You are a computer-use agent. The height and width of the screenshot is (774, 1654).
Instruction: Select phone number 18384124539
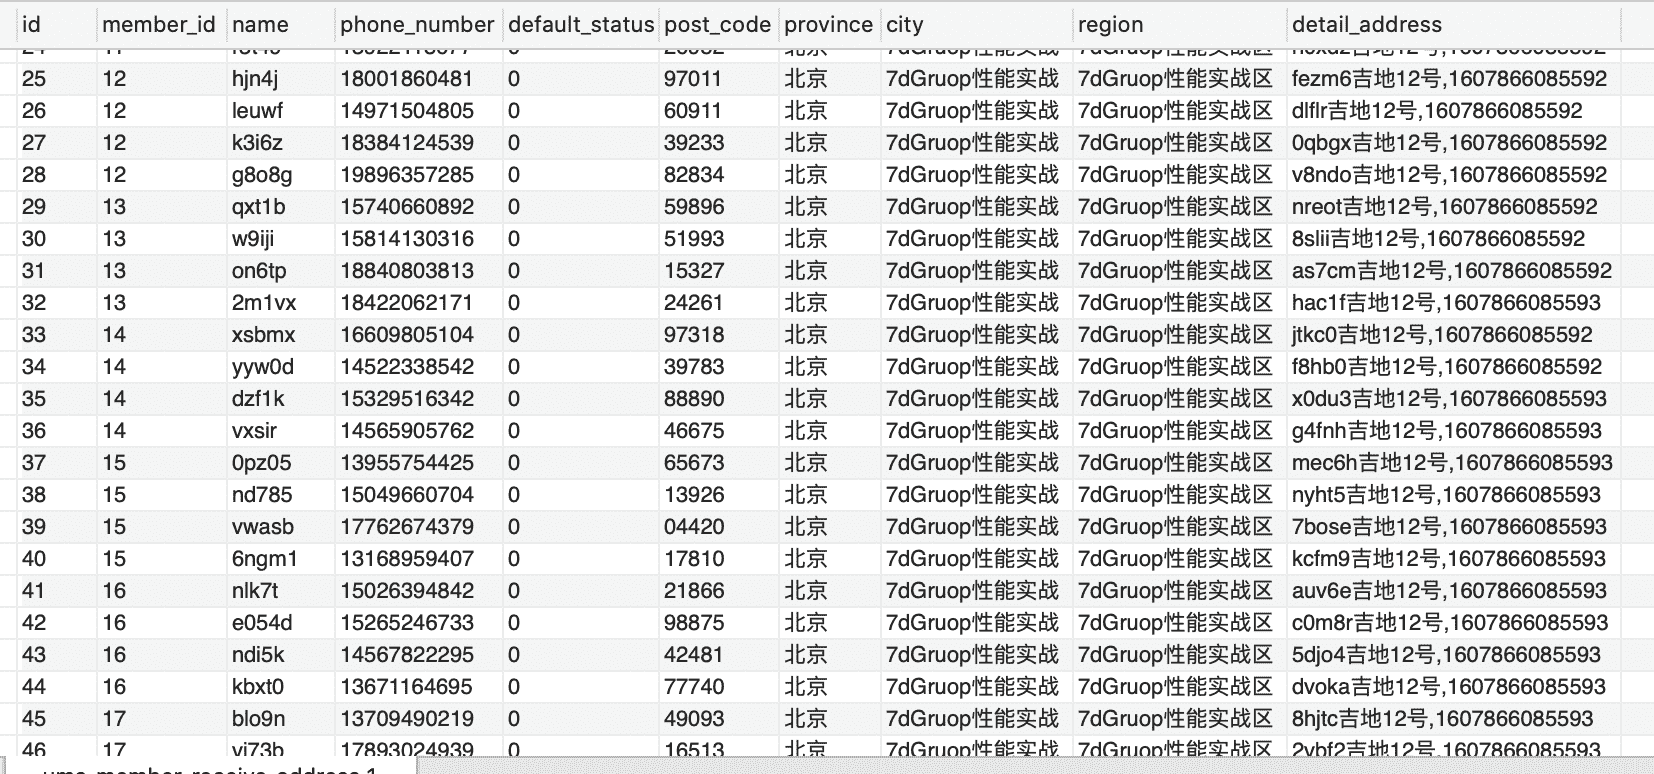[x=407, y=143]
